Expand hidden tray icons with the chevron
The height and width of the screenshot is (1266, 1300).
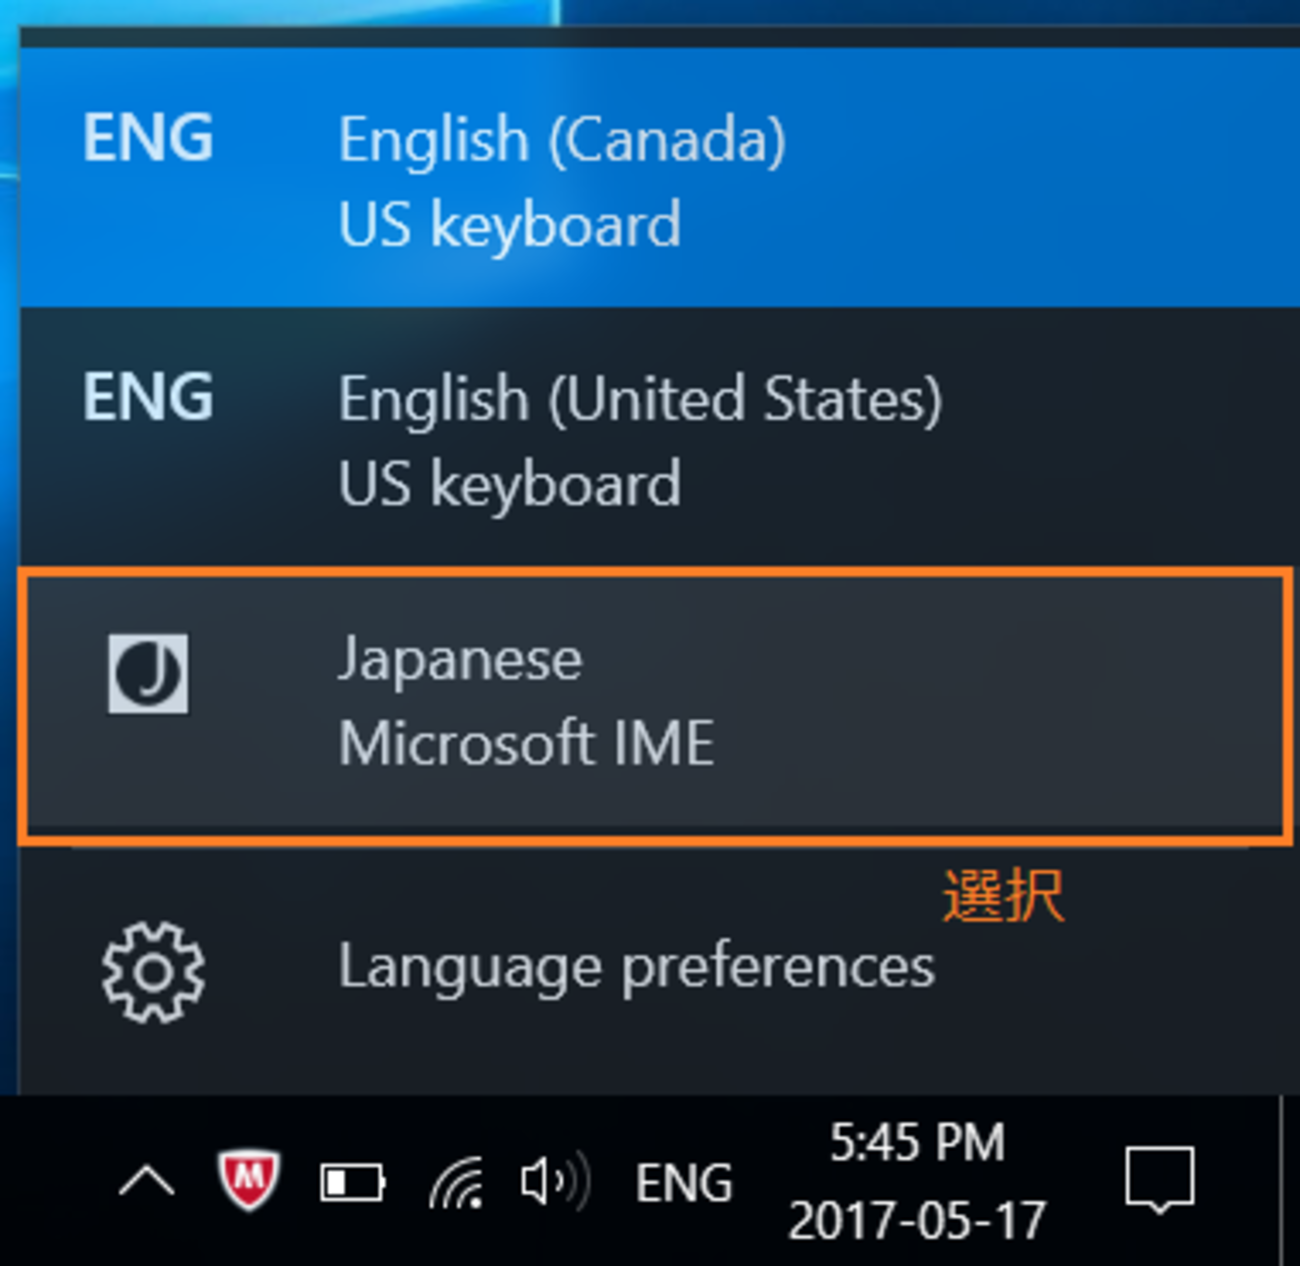click(147, 1183)
